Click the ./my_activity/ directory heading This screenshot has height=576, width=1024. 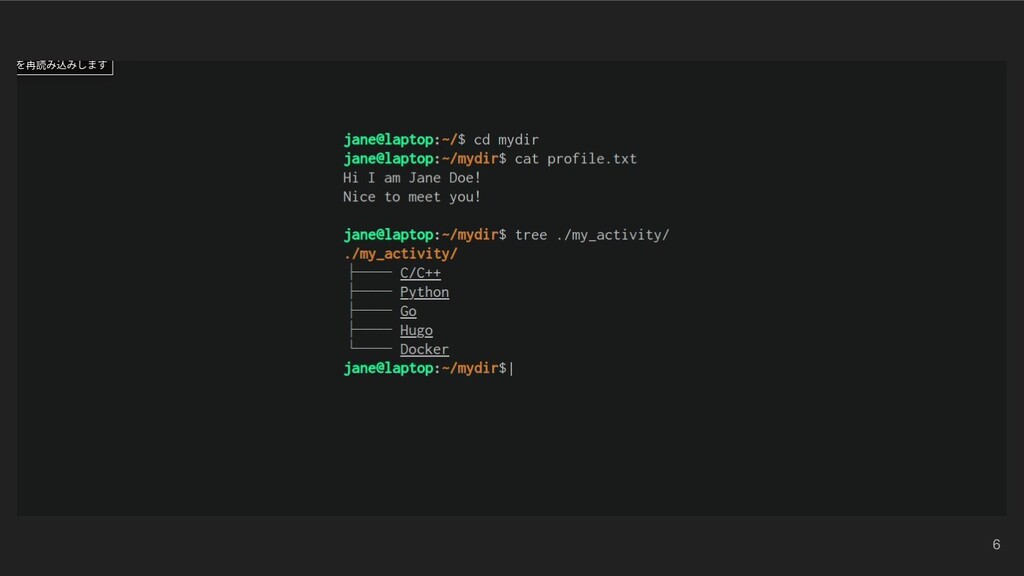[400, 253]
